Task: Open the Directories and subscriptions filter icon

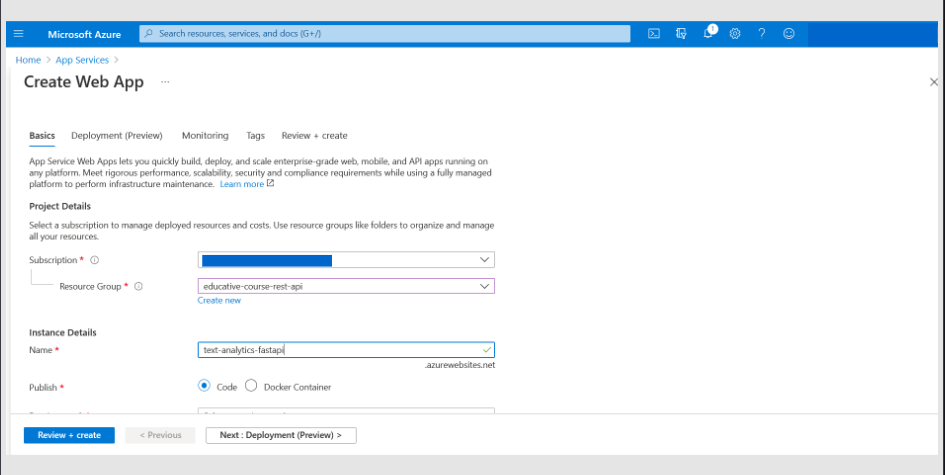Action: [681, 34]
